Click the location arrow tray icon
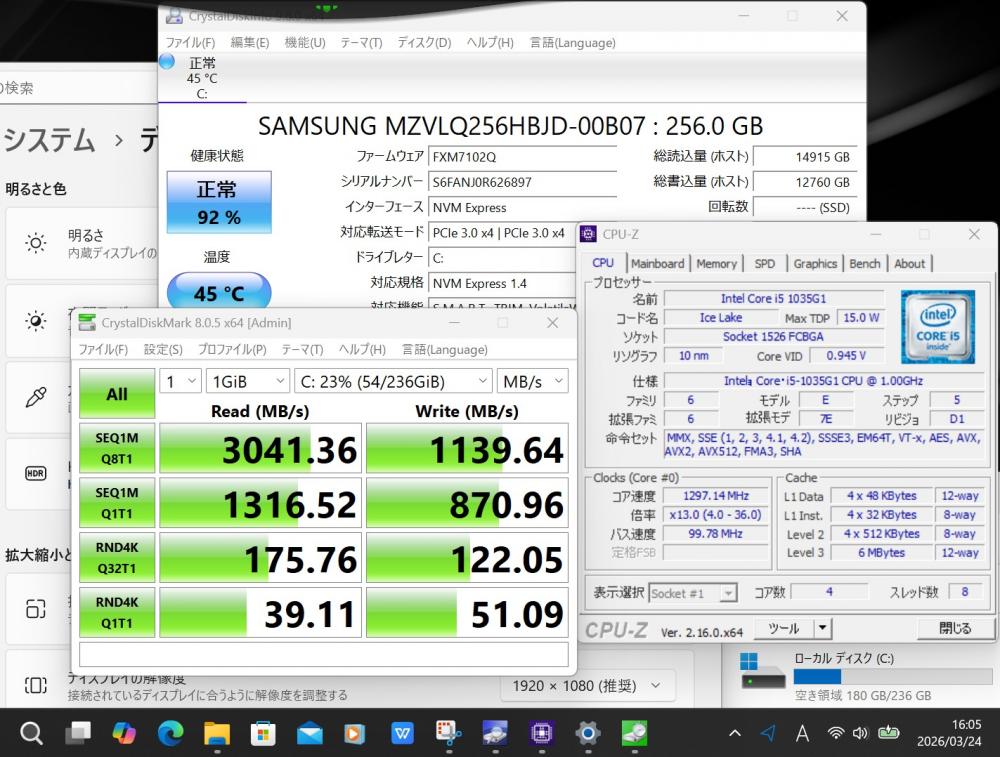This screenshot has height=757, width=1000. tap(768, 733)
